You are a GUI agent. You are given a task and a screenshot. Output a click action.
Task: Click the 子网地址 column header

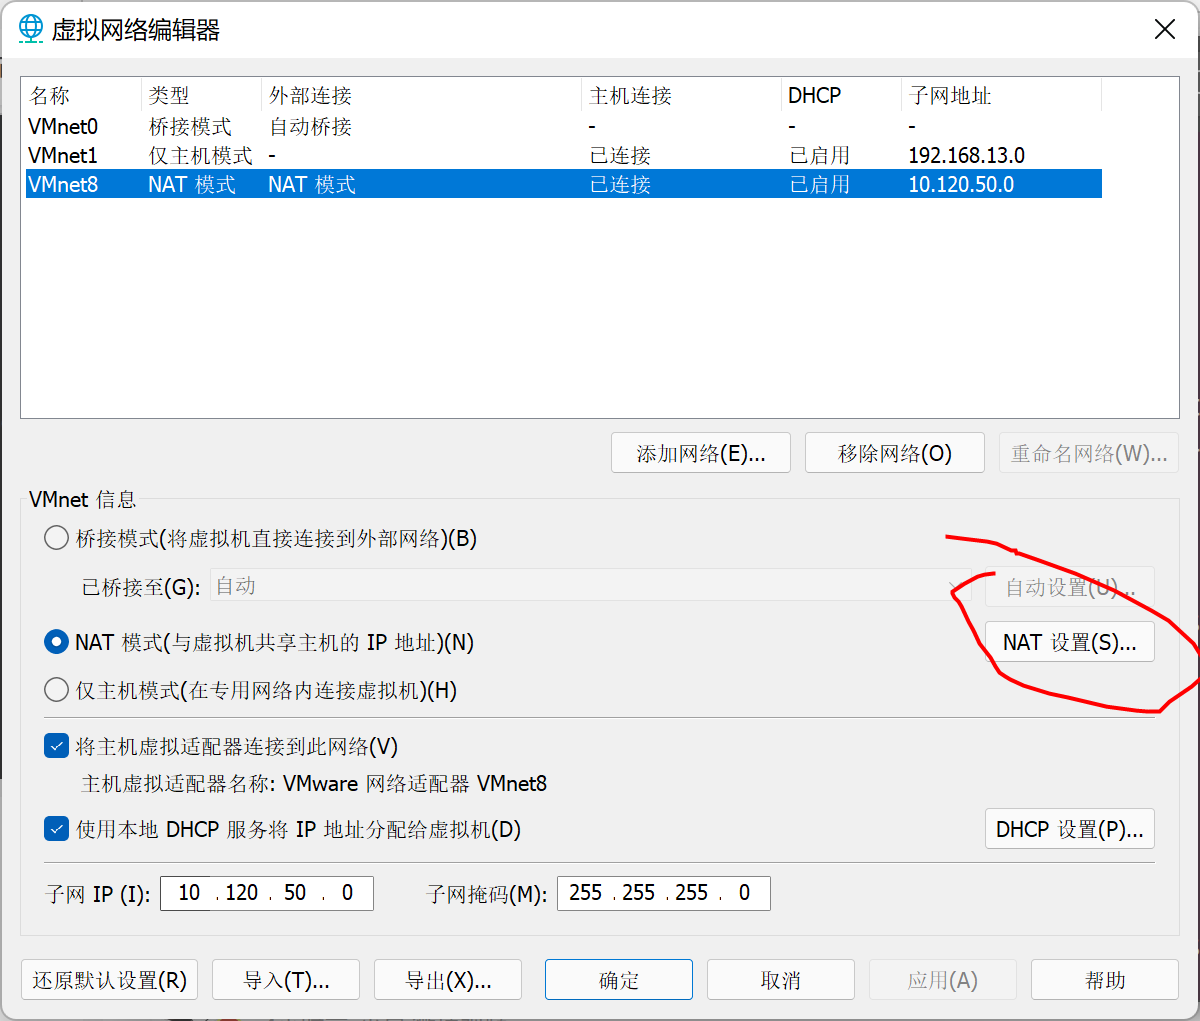pos(1002,96)
